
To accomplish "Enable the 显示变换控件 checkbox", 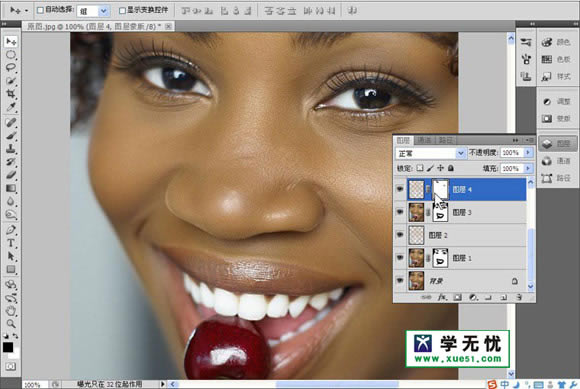I will (122, 10).
